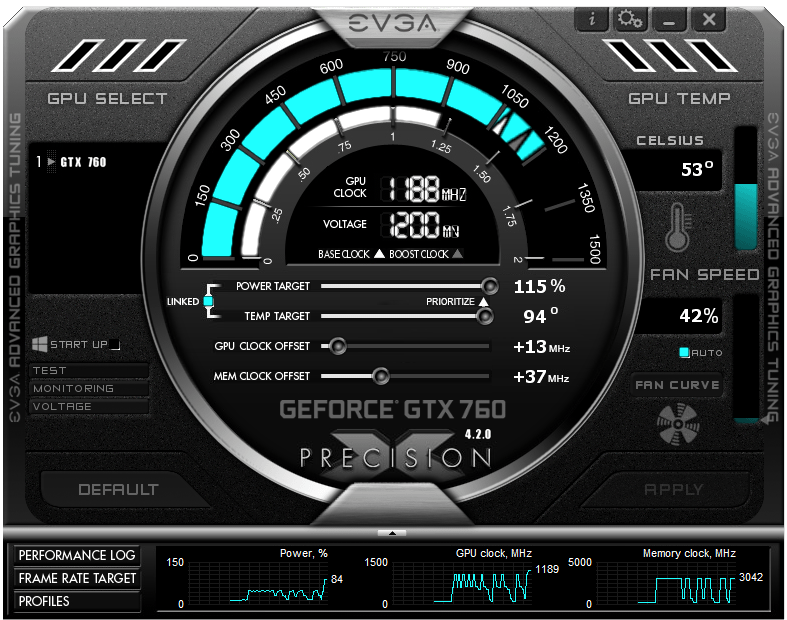This screenshot has width=787, height=620.
Task: Click the Prioritize triangle arrow
Action: click(483, 301)
